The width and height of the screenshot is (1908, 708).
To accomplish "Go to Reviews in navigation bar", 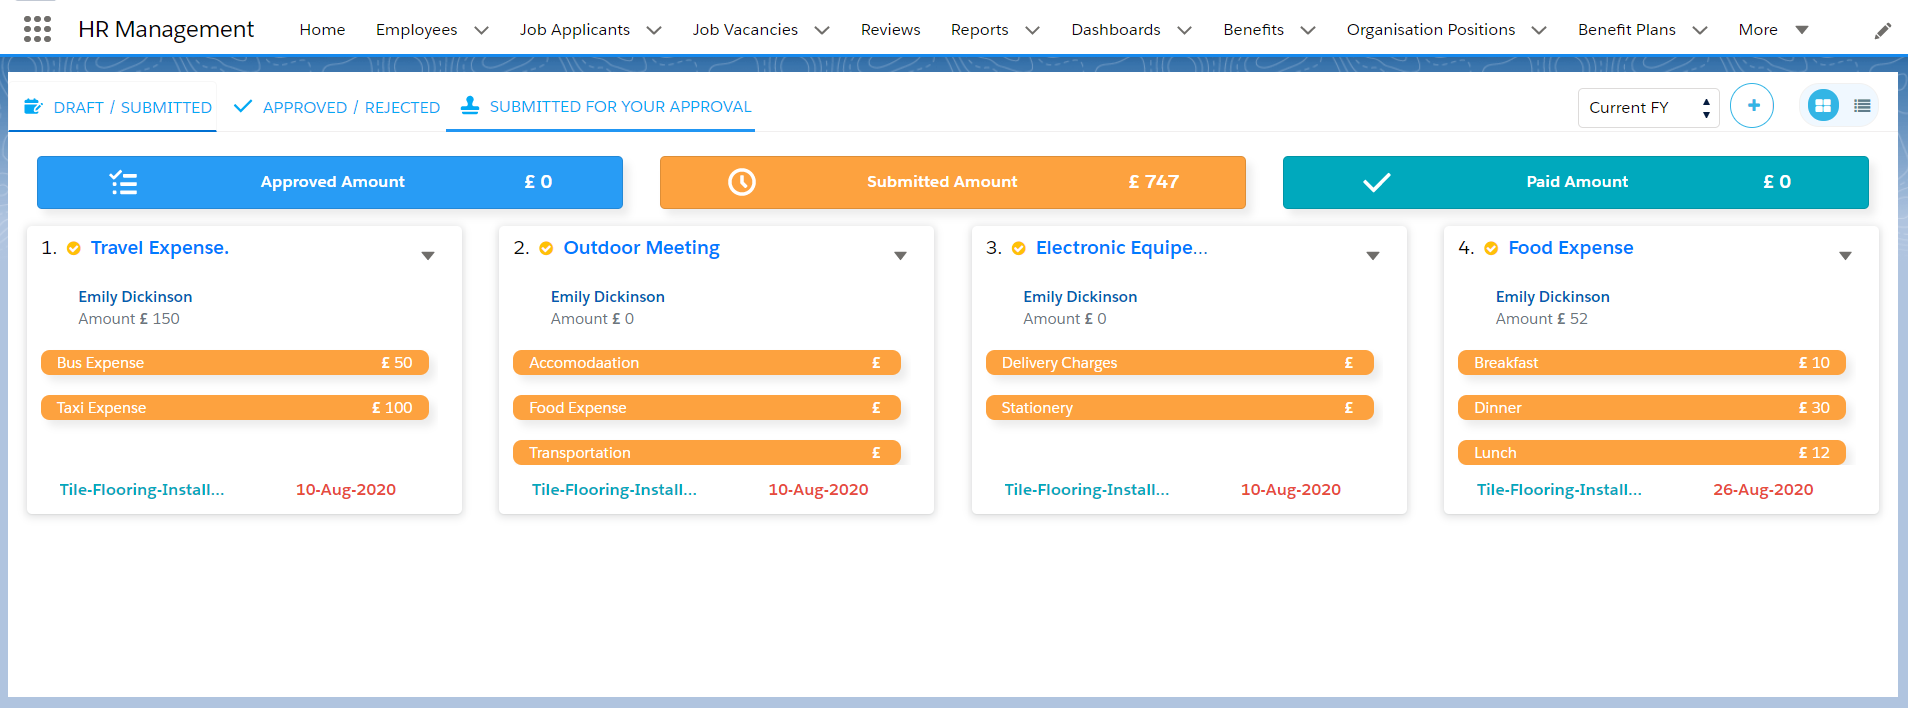I will (890, 30).
